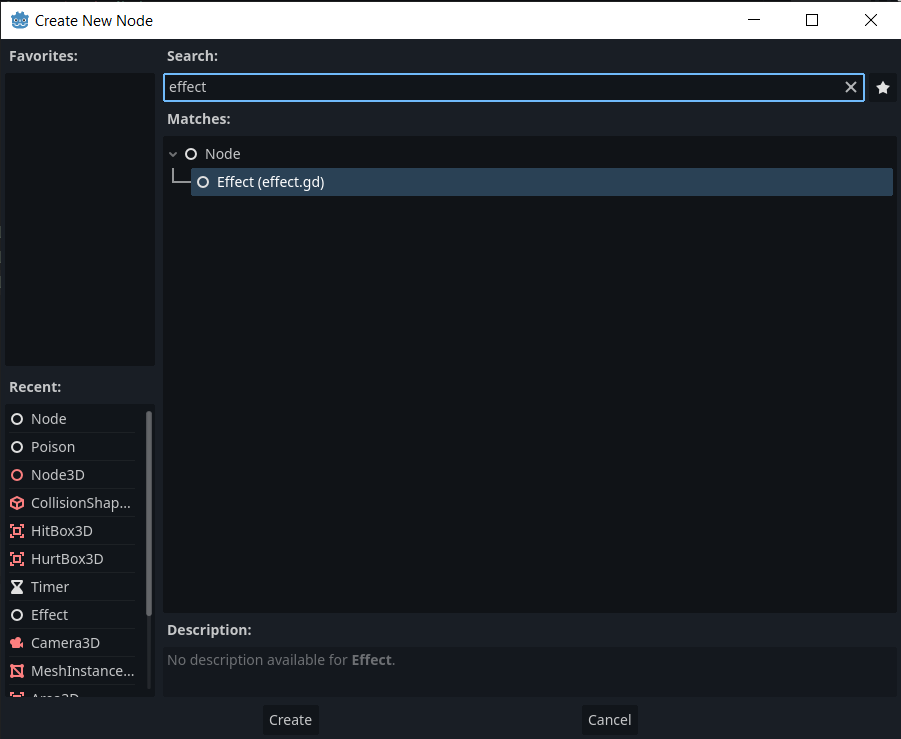Image resolution: width=901 pixels, height=739 pixels.
Task: Clear the effect search query
Action: point(850,87)
